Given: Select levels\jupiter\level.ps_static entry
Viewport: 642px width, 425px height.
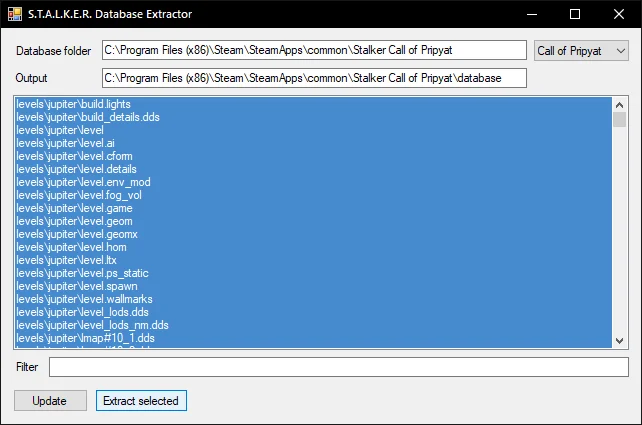Looking at the screenshot, I should point(313,273).
